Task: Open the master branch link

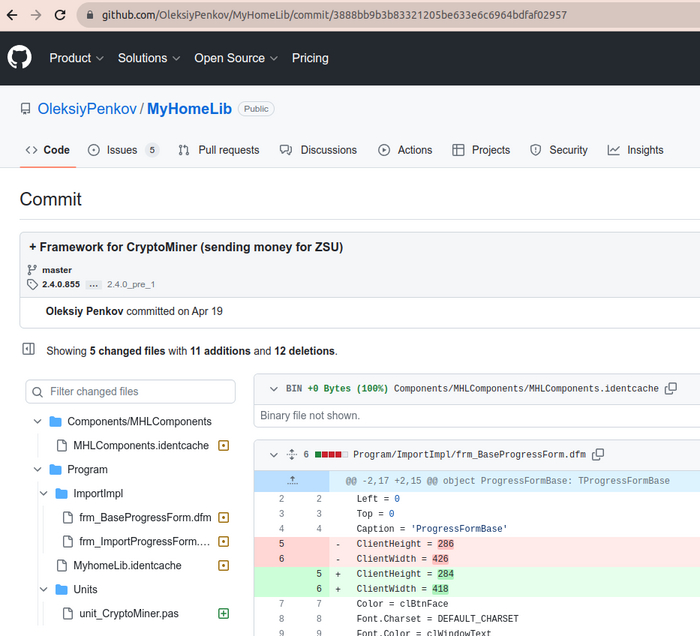Action: click(x=57, y=270)
